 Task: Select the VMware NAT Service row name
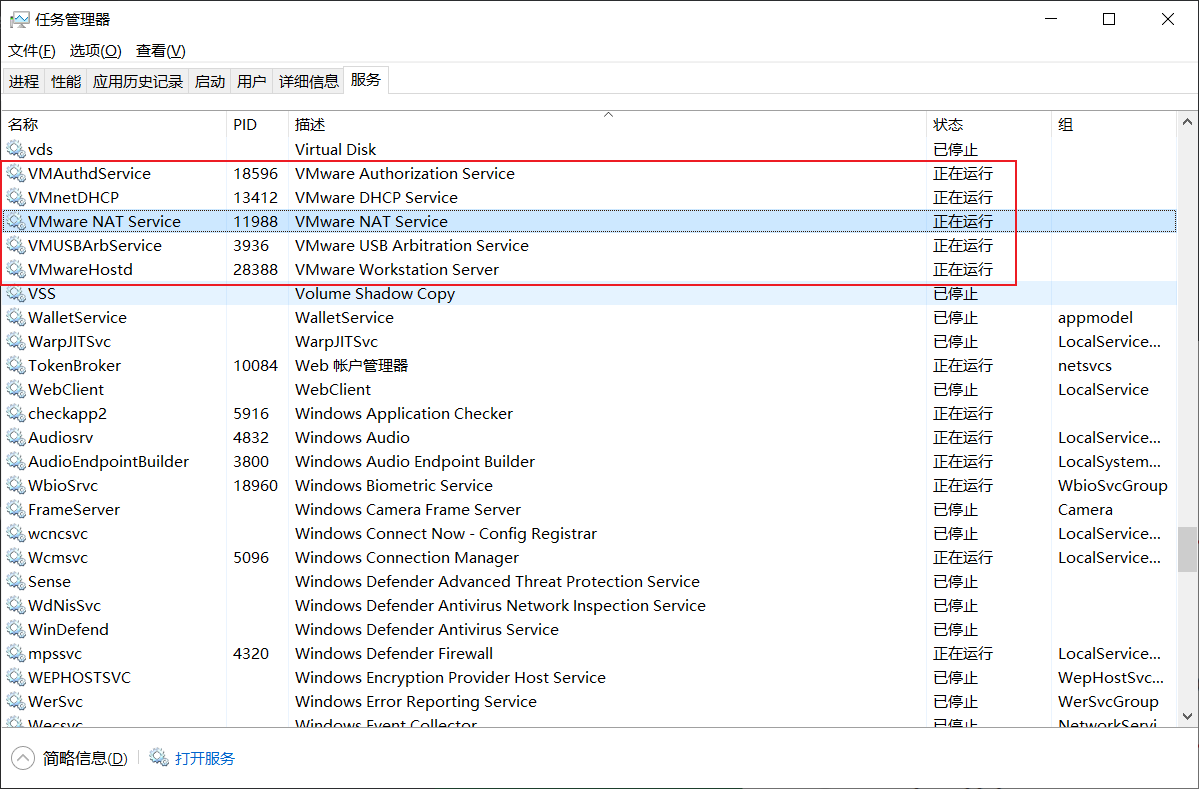click(x=104, y=222)
